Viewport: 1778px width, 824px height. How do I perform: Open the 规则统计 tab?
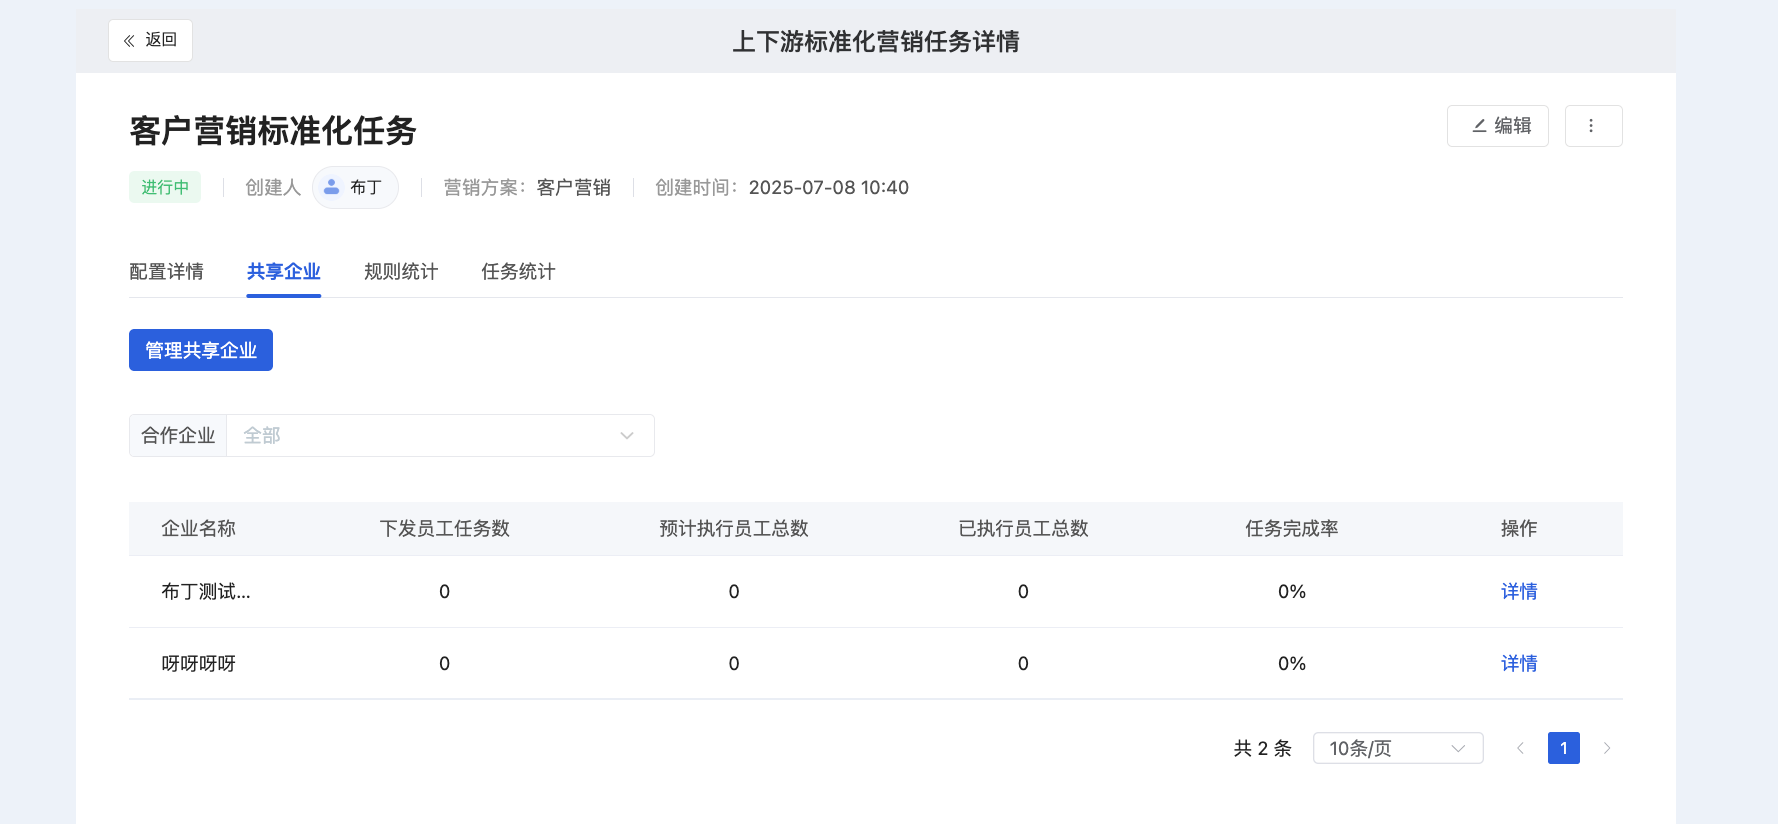(401, 271)
